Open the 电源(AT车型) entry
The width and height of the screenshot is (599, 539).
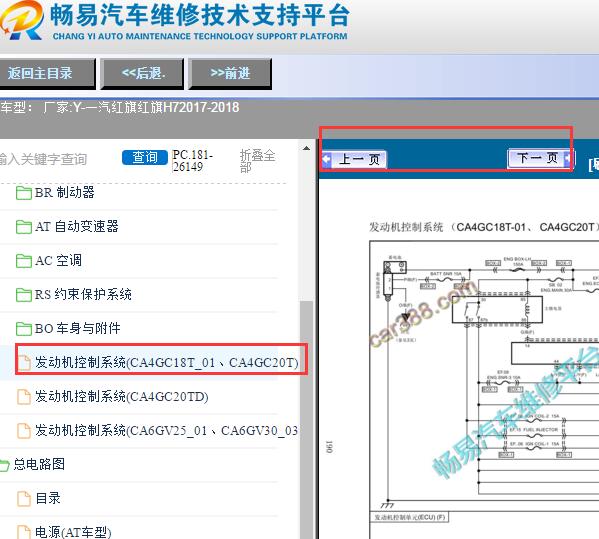pos(73,532)
